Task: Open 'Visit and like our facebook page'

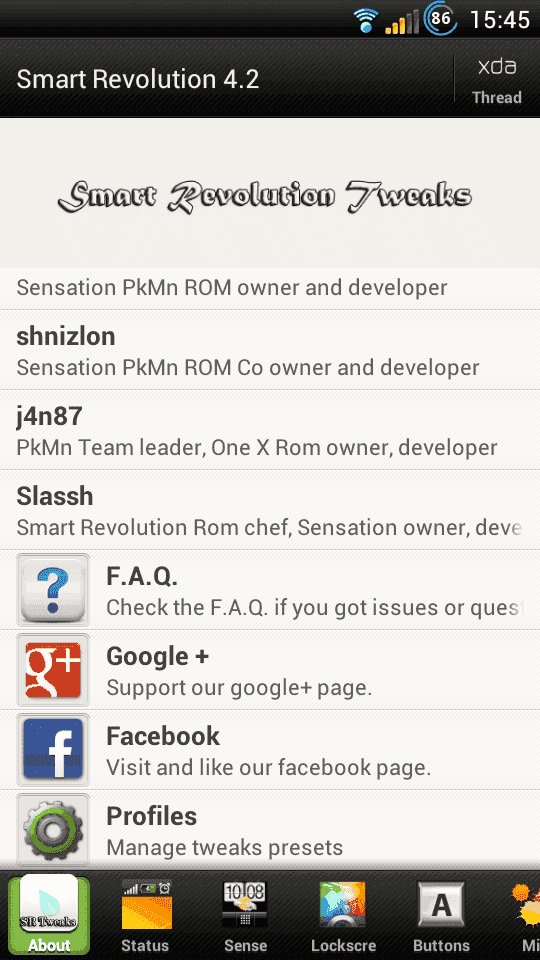Action: (270, 750)
